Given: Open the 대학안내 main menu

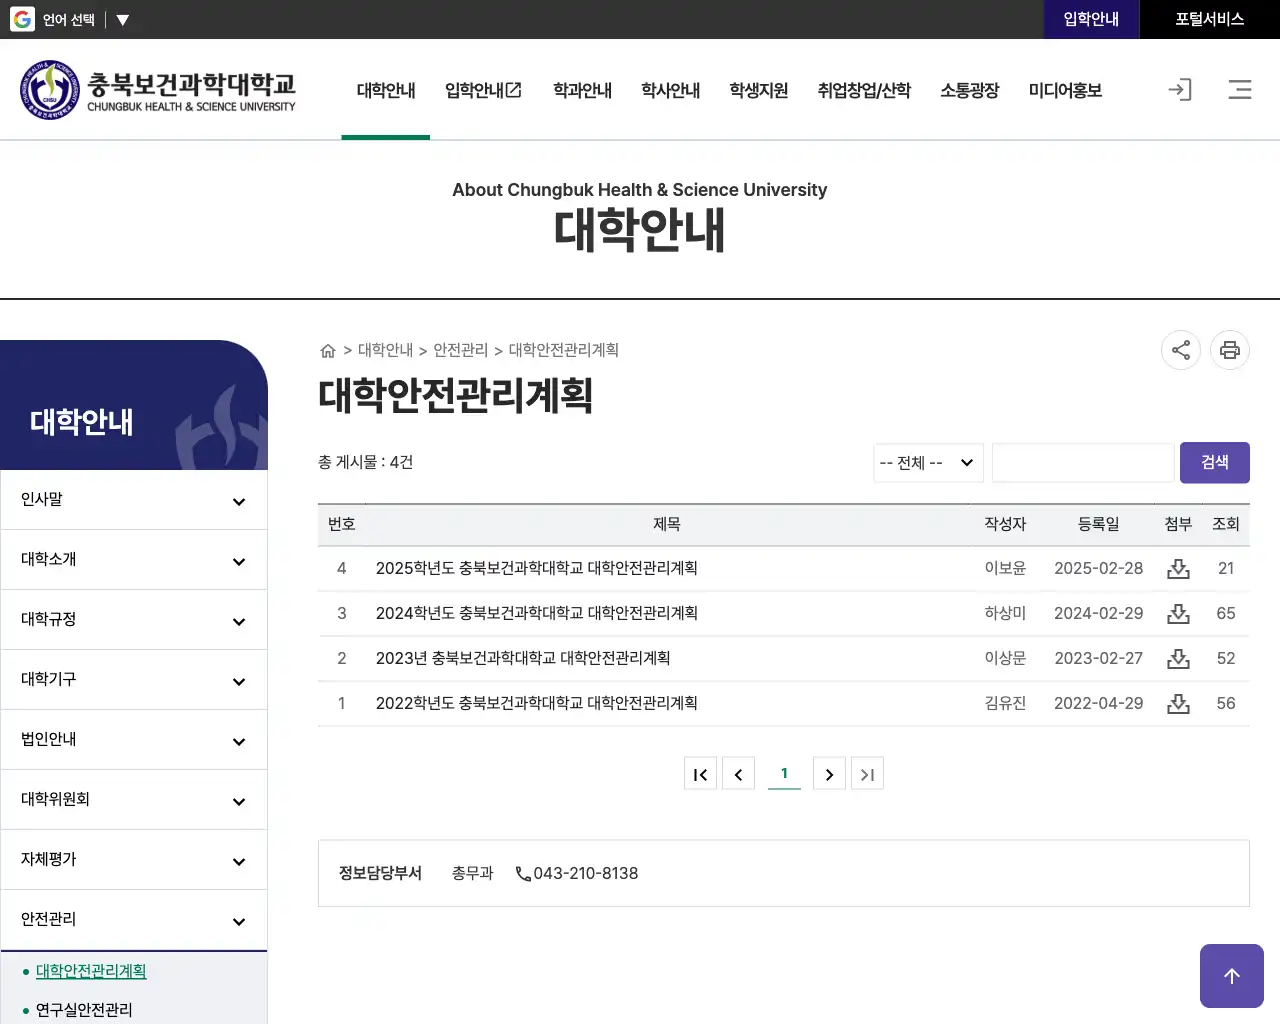Looking at the screenshot, I should (x=386, y=90).
